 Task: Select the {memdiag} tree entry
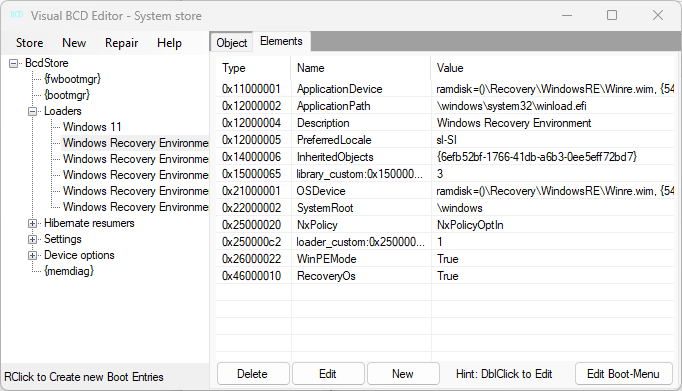pos(69,271)
